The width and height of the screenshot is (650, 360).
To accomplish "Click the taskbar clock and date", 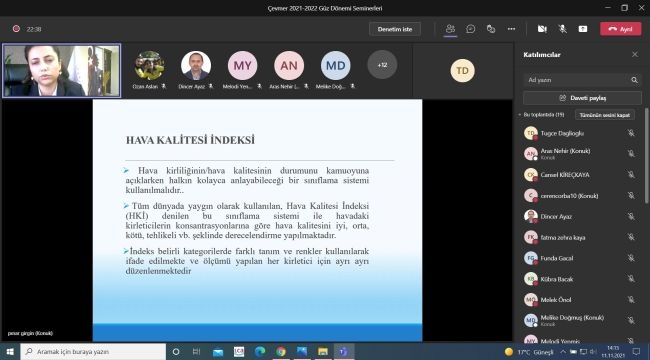I will tap(613, 352).
